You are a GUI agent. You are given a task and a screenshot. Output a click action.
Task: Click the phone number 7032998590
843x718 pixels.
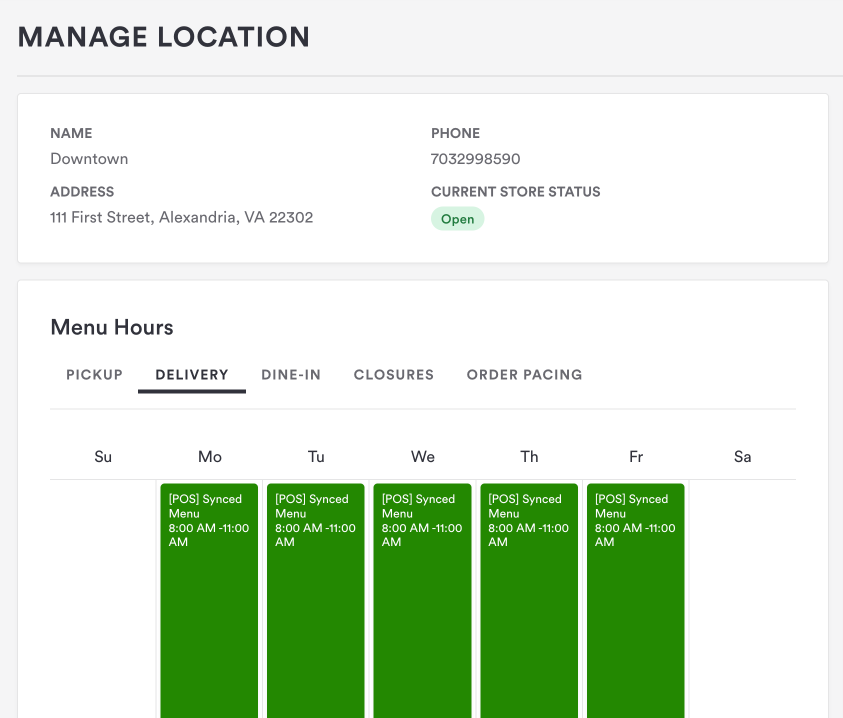(475, 159)
